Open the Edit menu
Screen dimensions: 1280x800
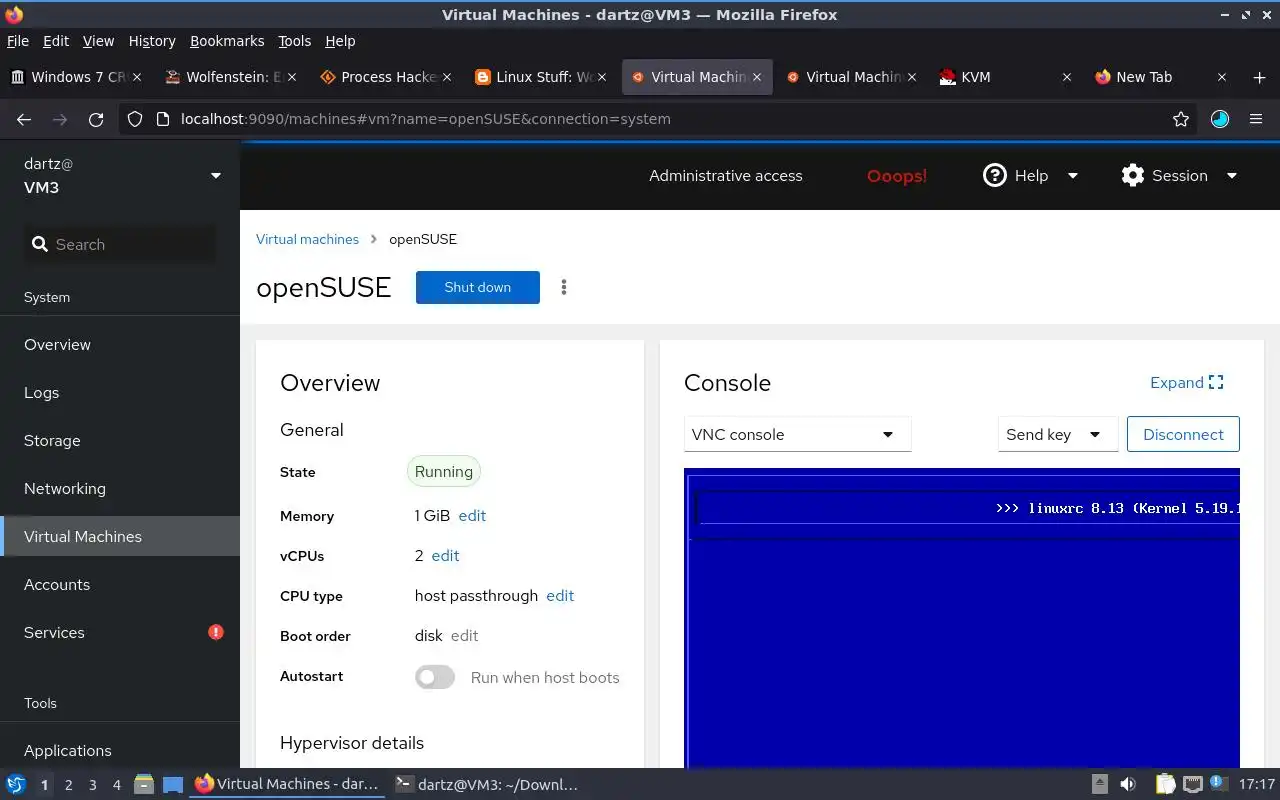point(56,41)
